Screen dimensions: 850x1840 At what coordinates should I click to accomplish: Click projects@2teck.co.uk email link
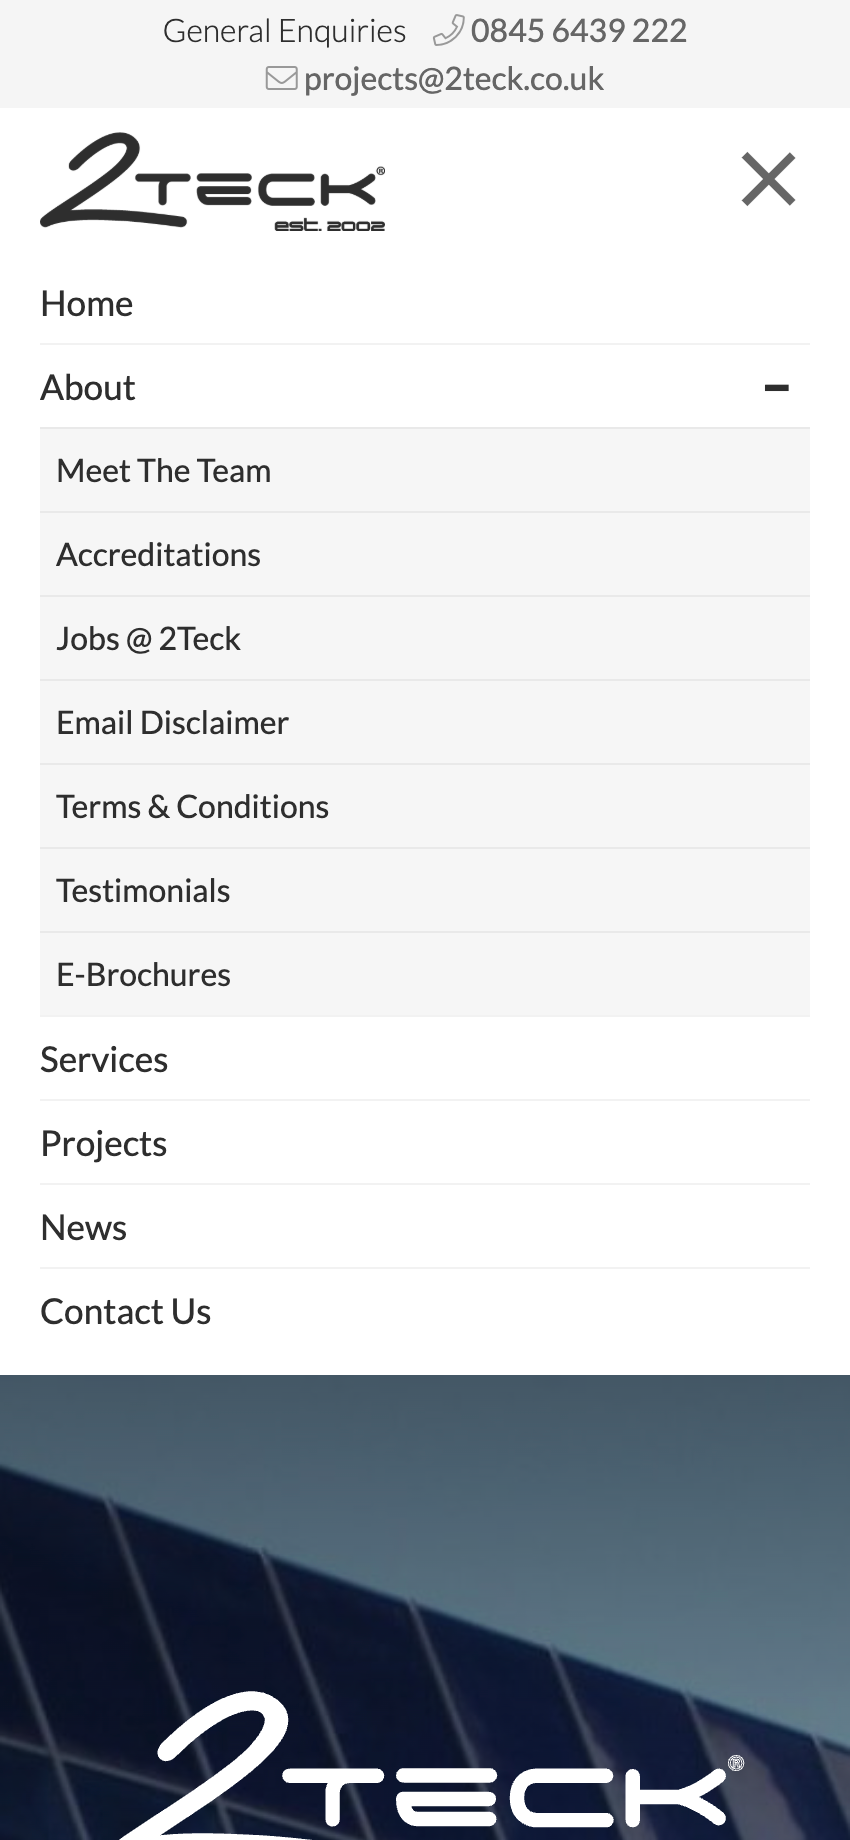453,79
